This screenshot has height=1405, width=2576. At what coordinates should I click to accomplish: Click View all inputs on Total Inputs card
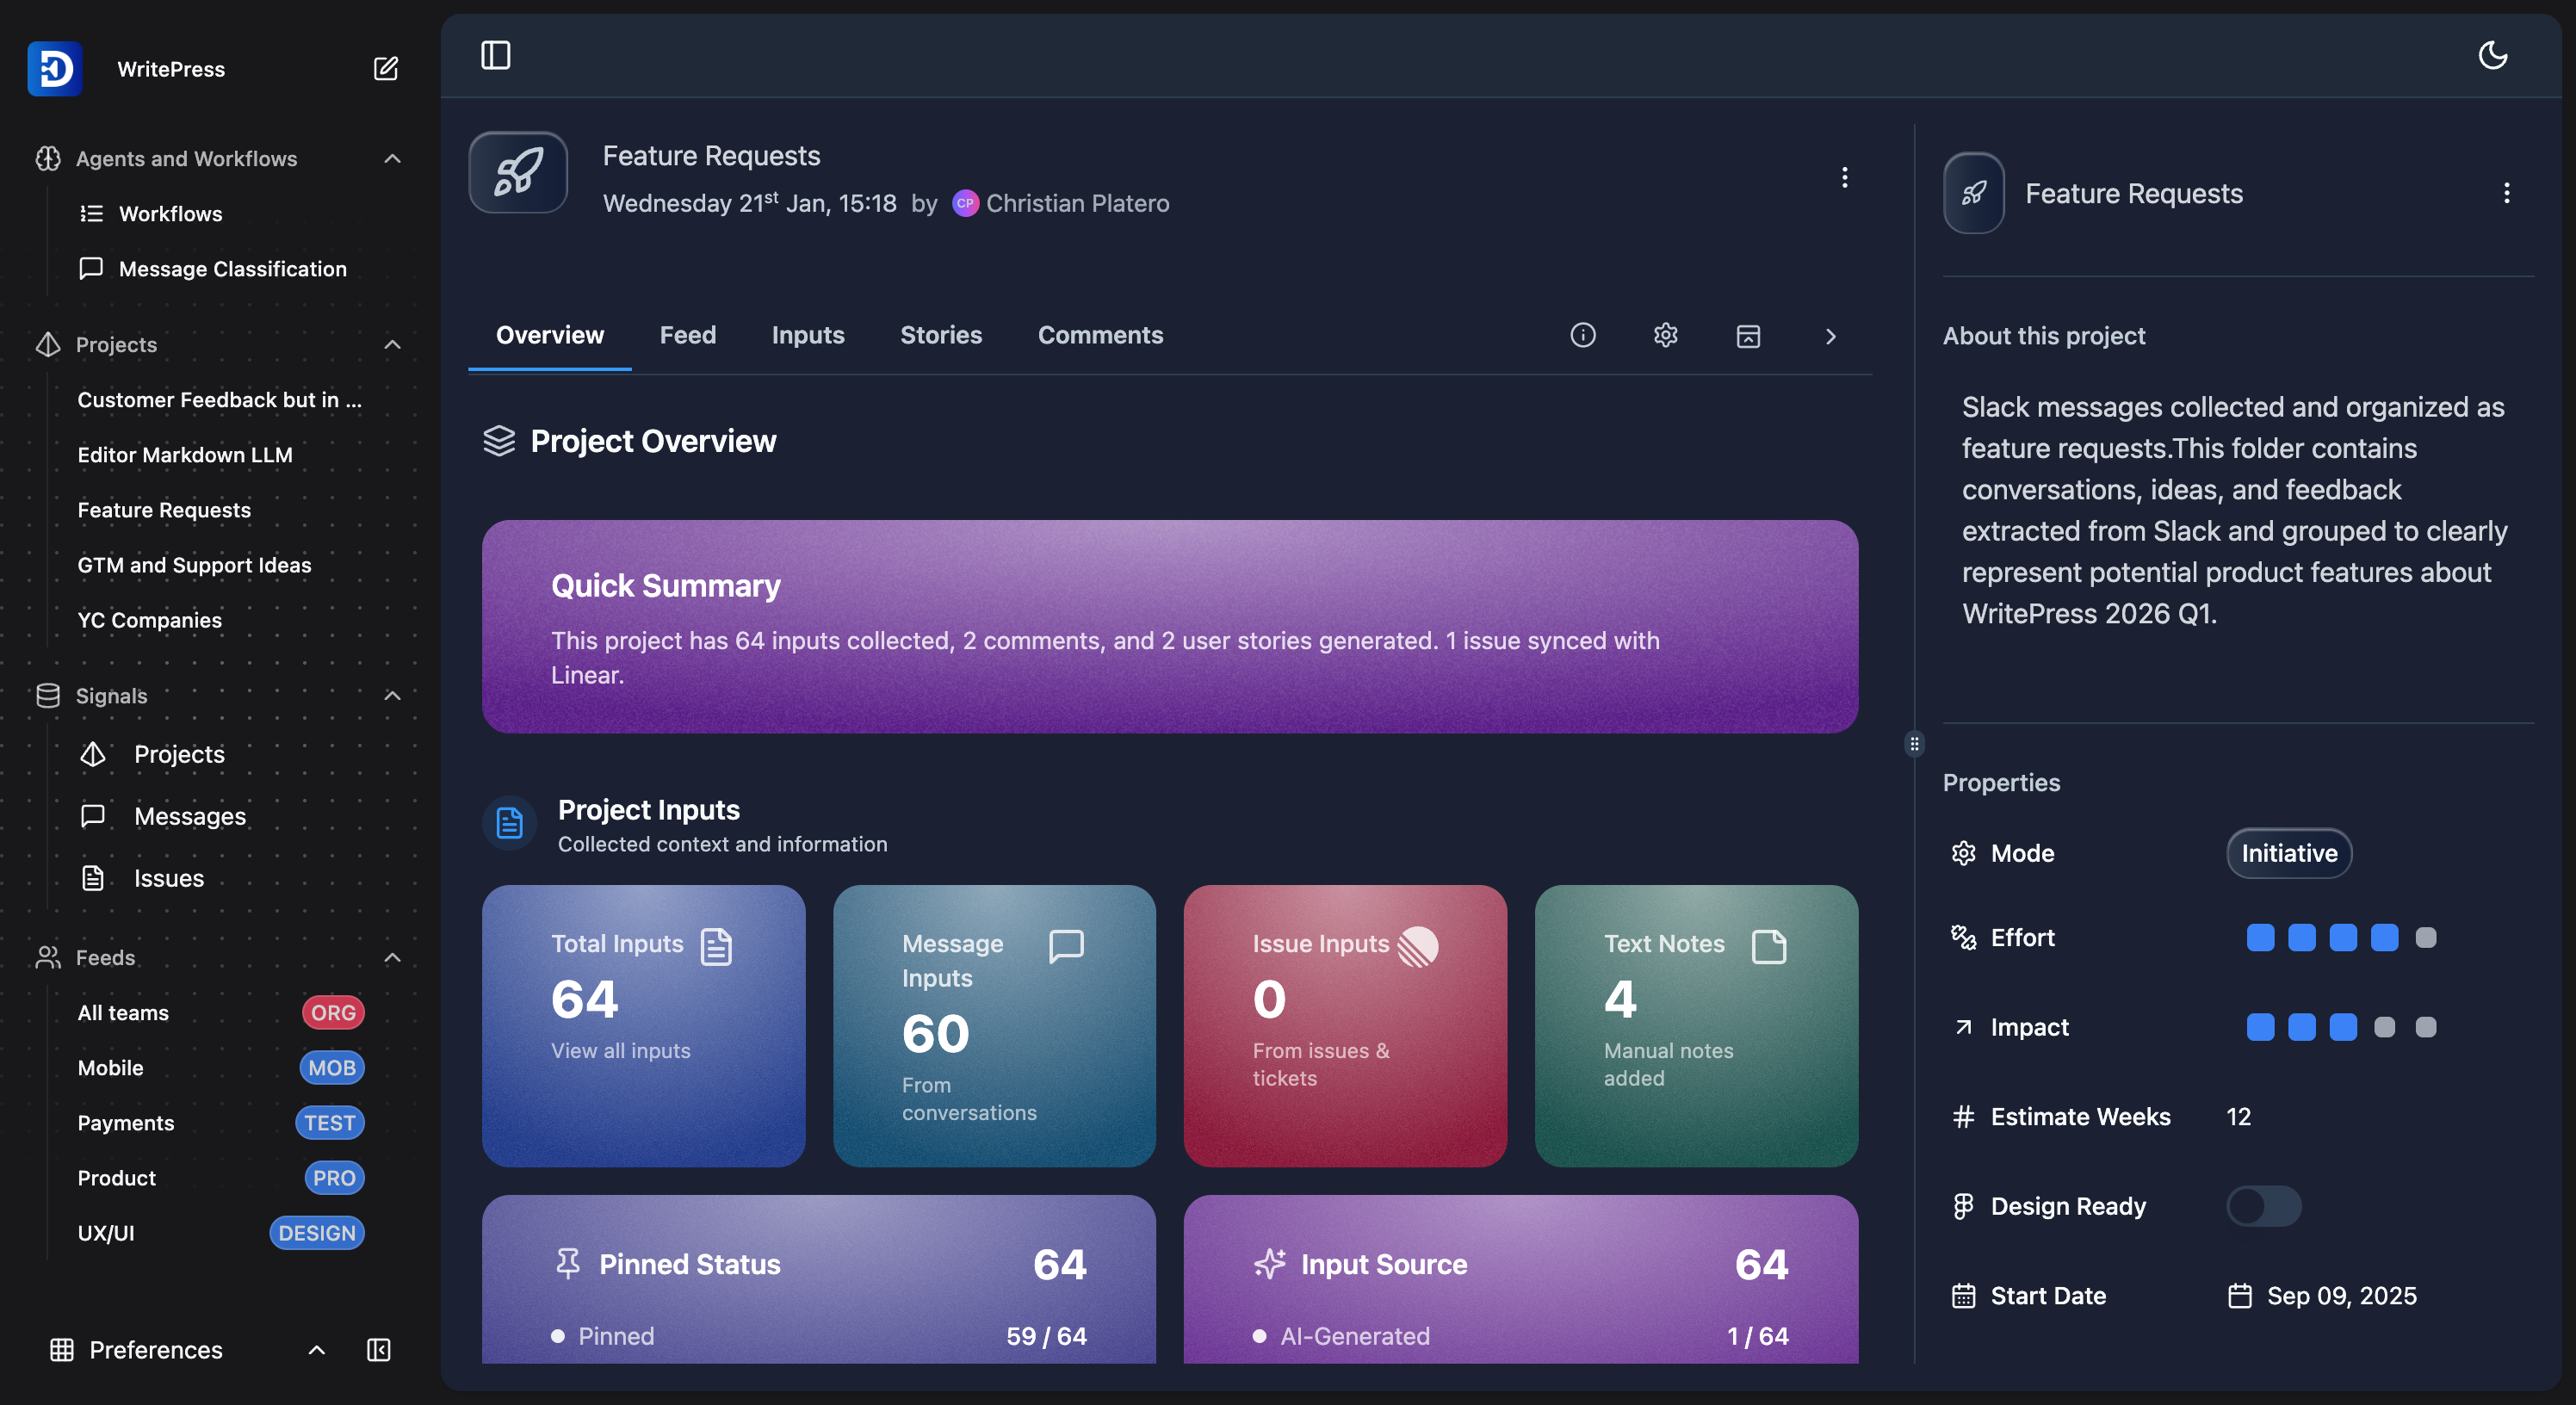point(620,1051)
